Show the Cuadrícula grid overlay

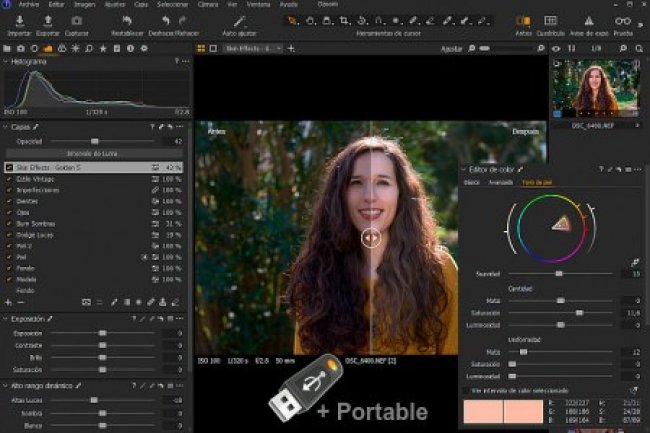pos(550,20)
